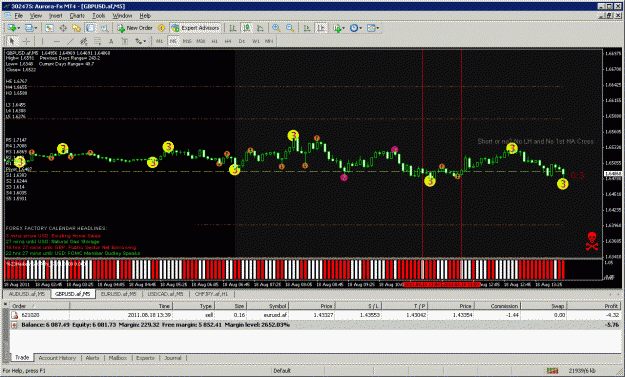Open the Profiles toolbar icon
Screen dimensions: 625x377
tap(29, 28)
